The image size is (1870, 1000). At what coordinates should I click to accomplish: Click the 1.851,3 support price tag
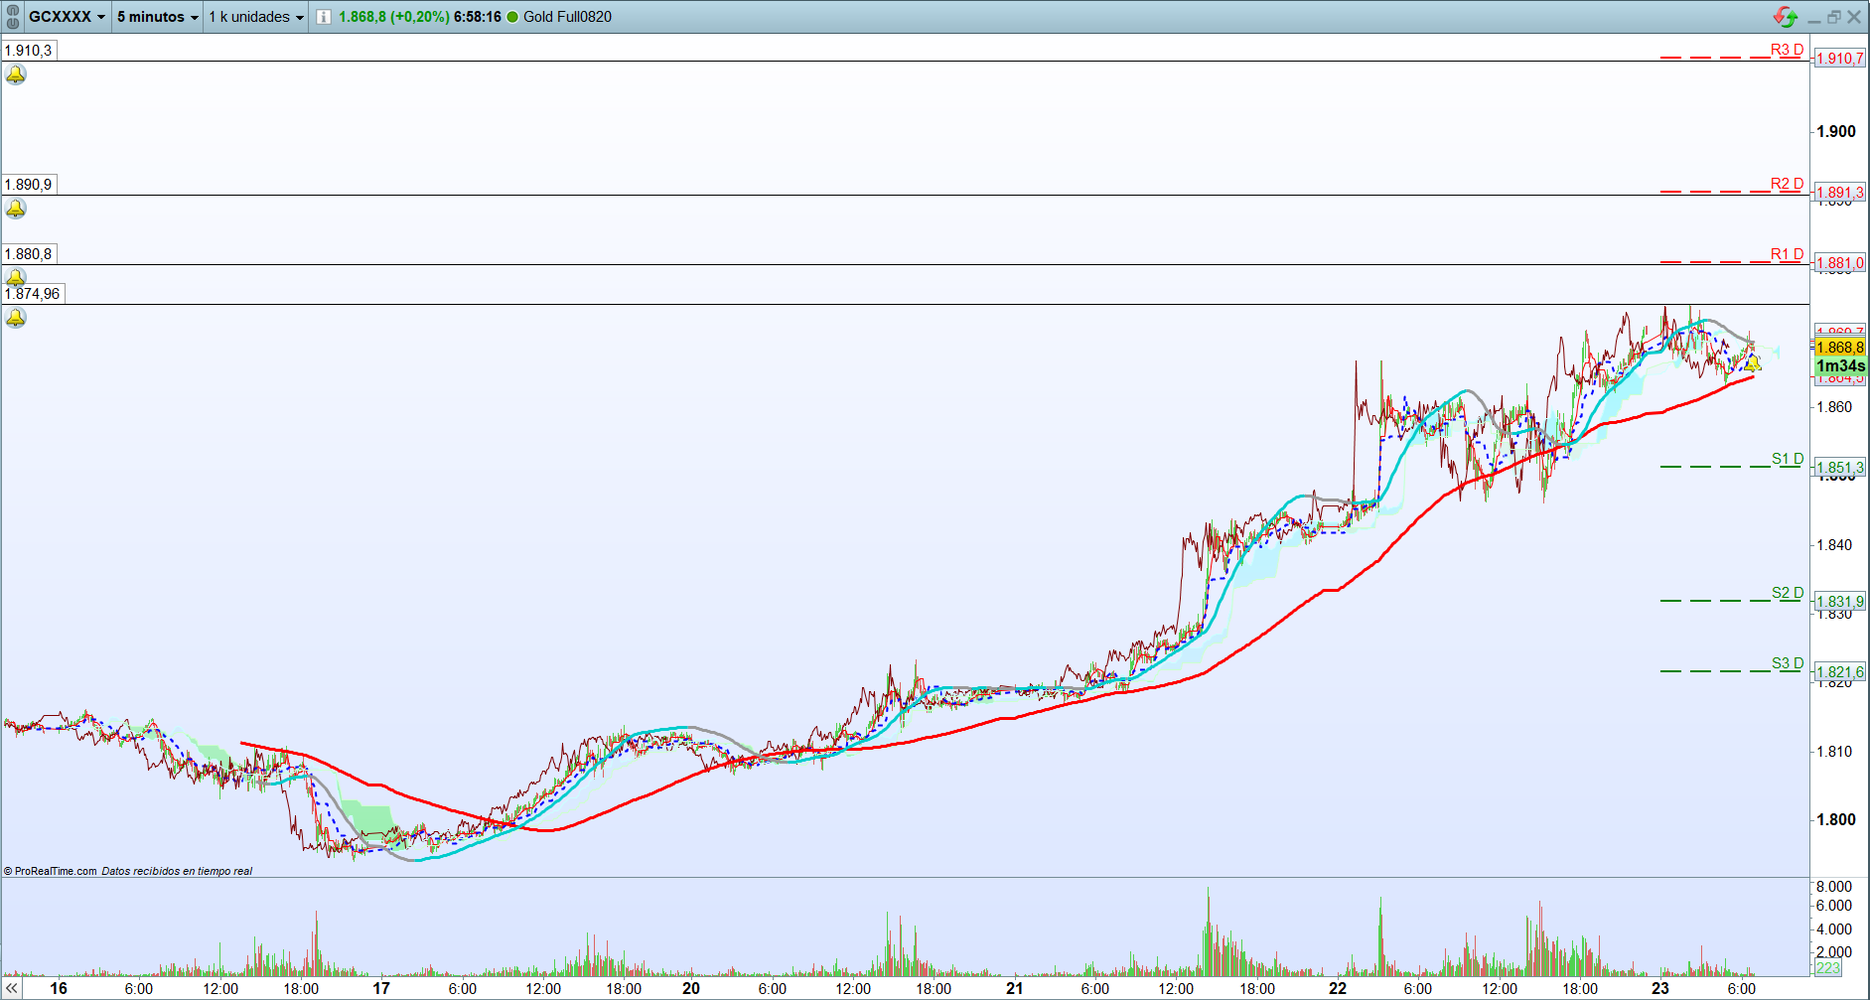(1840, 468)
